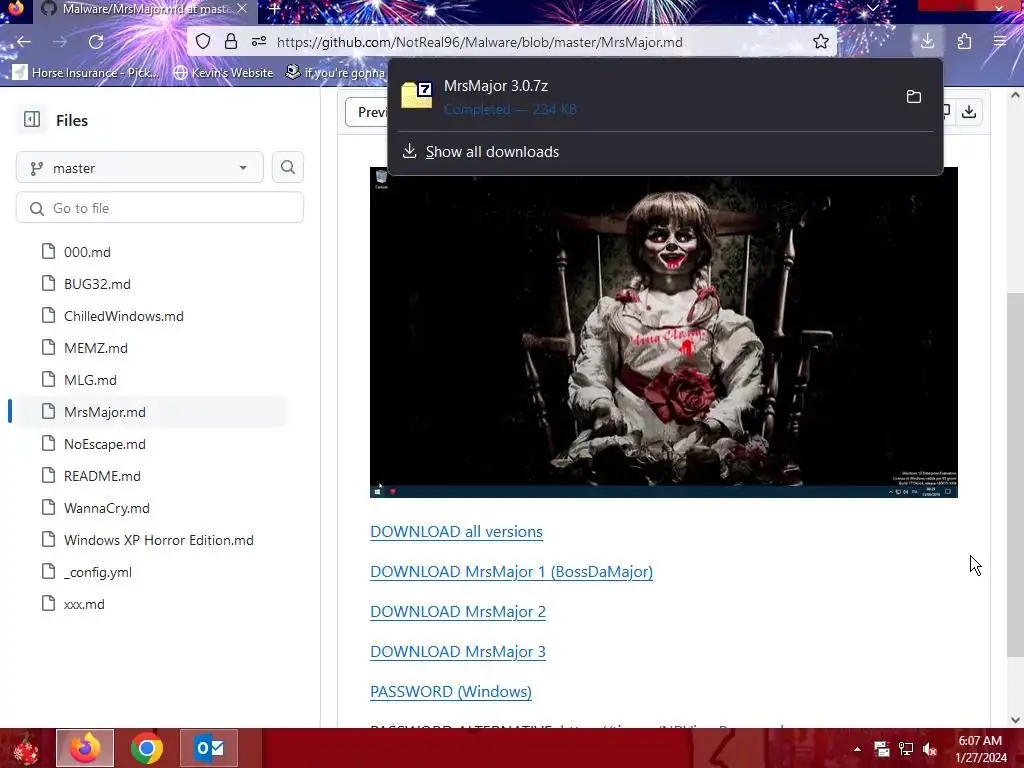Open 000.md in the file tree
1024x768 pixels.
point(88,252)
